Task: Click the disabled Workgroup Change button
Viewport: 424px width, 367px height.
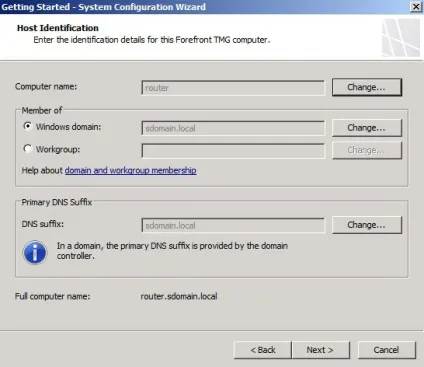Action: [x=367, y=150]
